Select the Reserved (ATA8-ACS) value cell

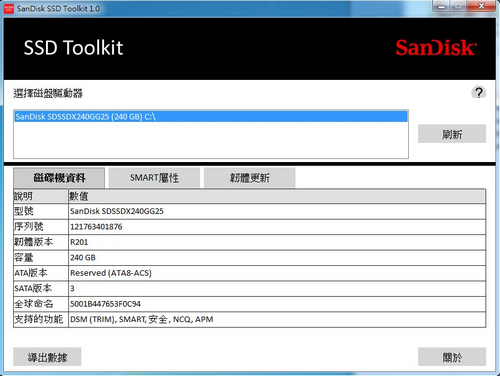[x=277, y=273]
